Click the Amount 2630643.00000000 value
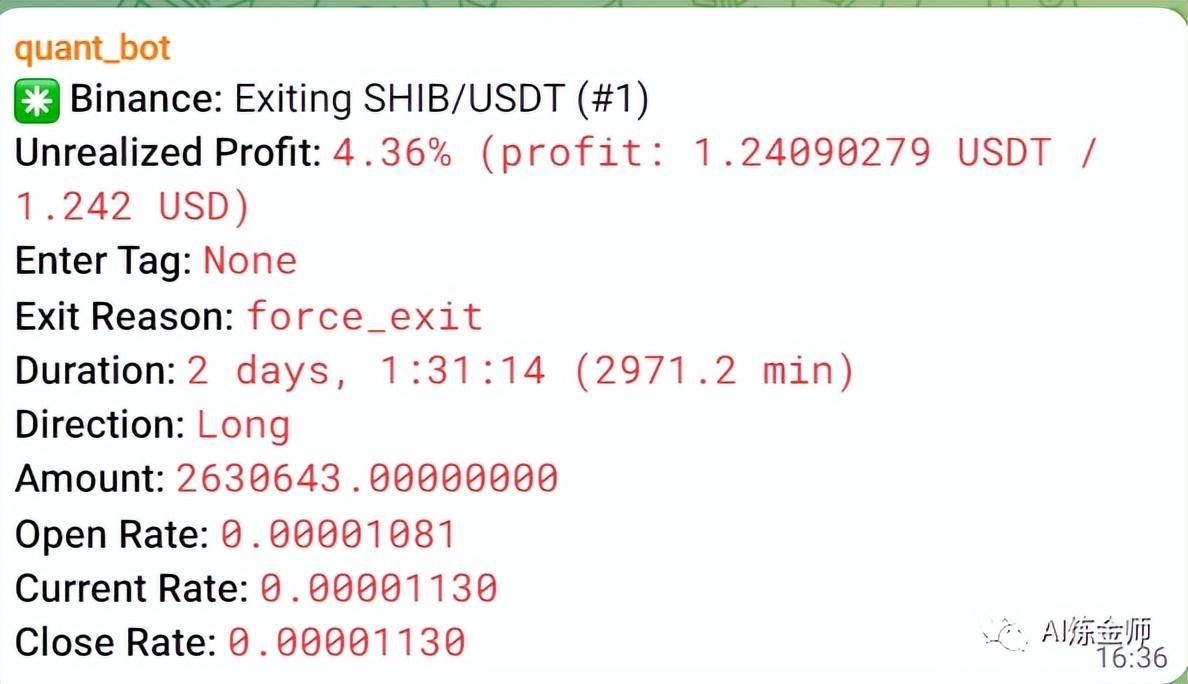 click(x=367, y=479)
